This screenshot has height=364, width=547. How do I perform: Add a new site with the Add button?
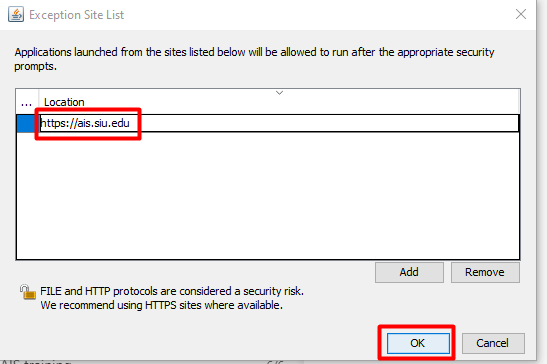(x=409, y=272)
